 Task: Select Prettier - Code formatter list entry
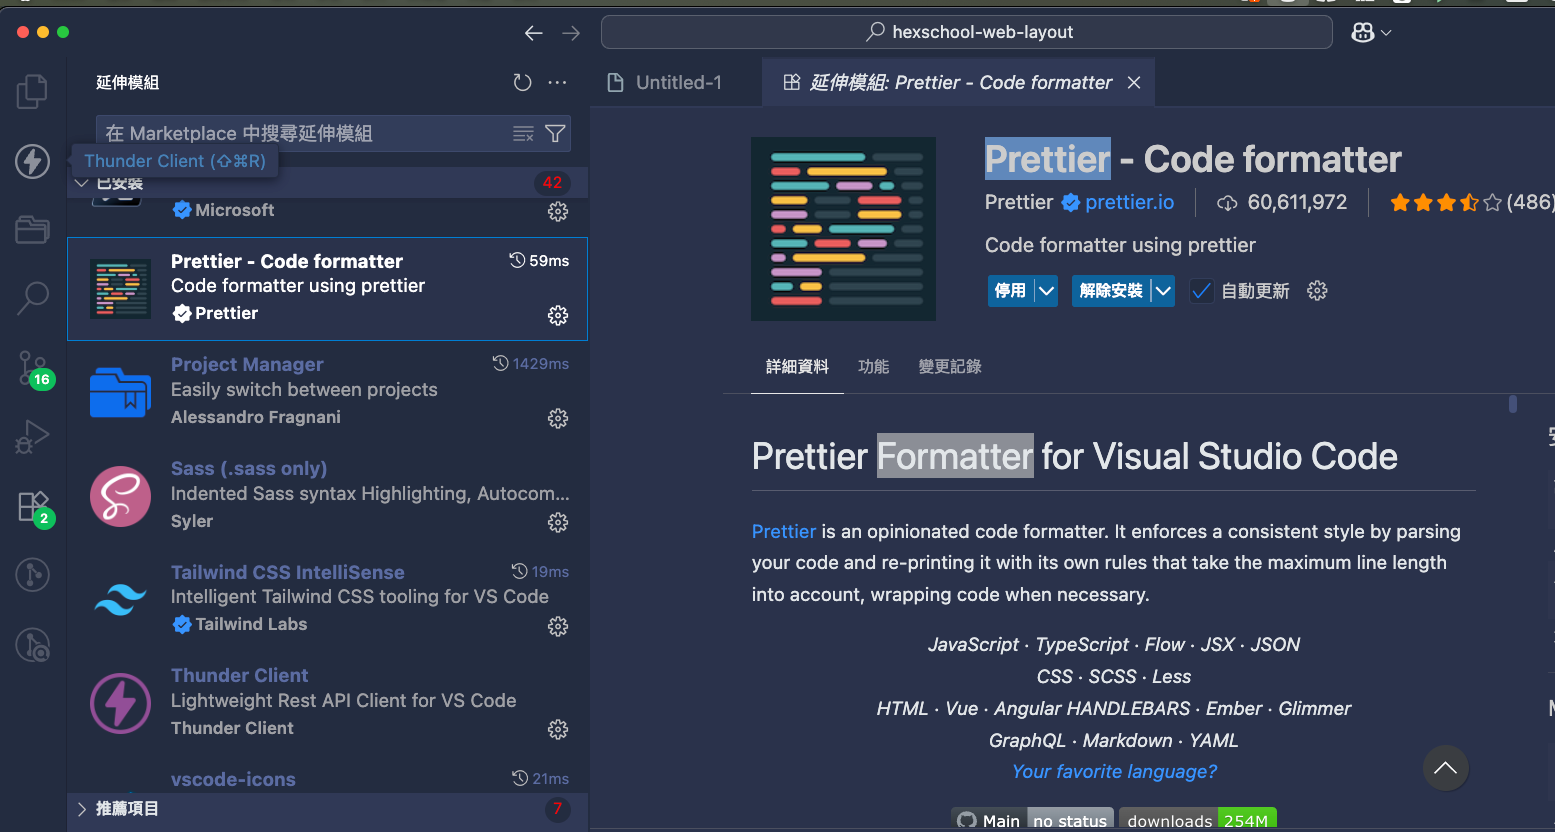coord(327,290)
